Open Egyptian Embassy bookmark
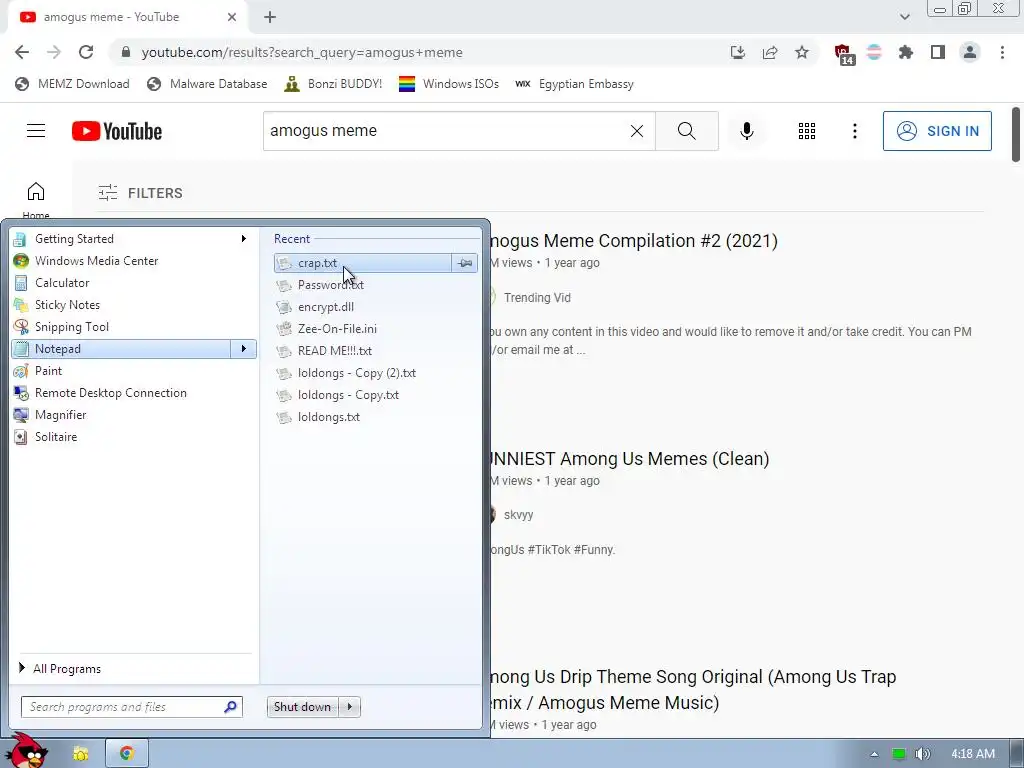 tap(575, 84)
